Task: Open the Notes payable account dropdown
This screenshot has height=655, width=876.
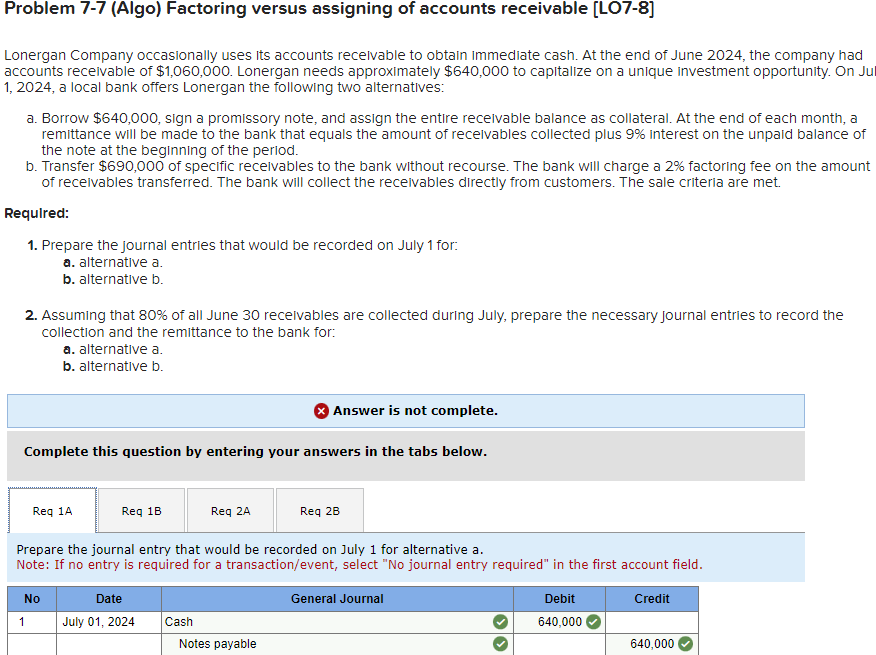Action: (x=330, y=643)
